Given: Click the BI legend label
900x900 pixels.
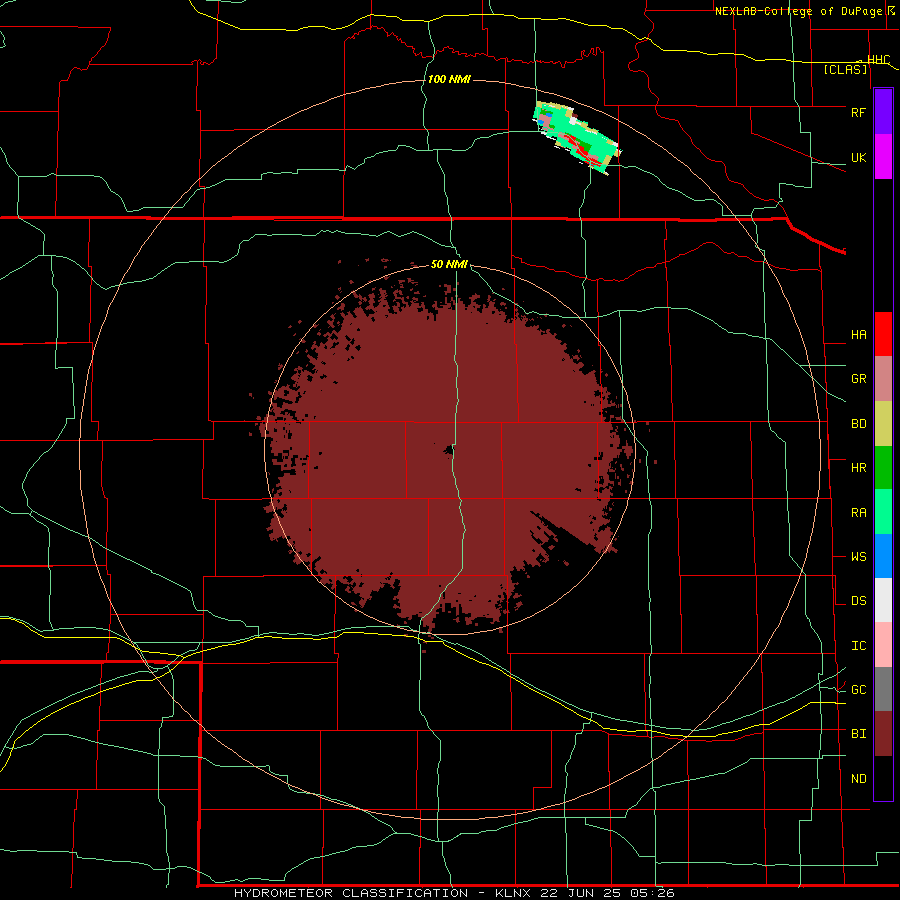Looking at the screenshot, I should tap(858, 734).
